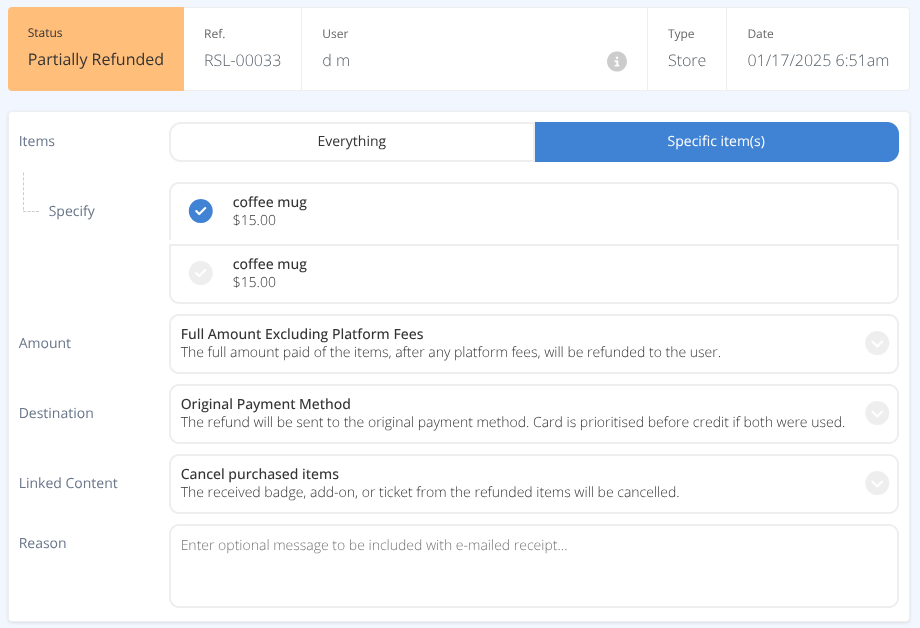Screen dimensions: 920x628
Task: Click the chevron icon in the Destination row
Action: [x=876, y=413]
